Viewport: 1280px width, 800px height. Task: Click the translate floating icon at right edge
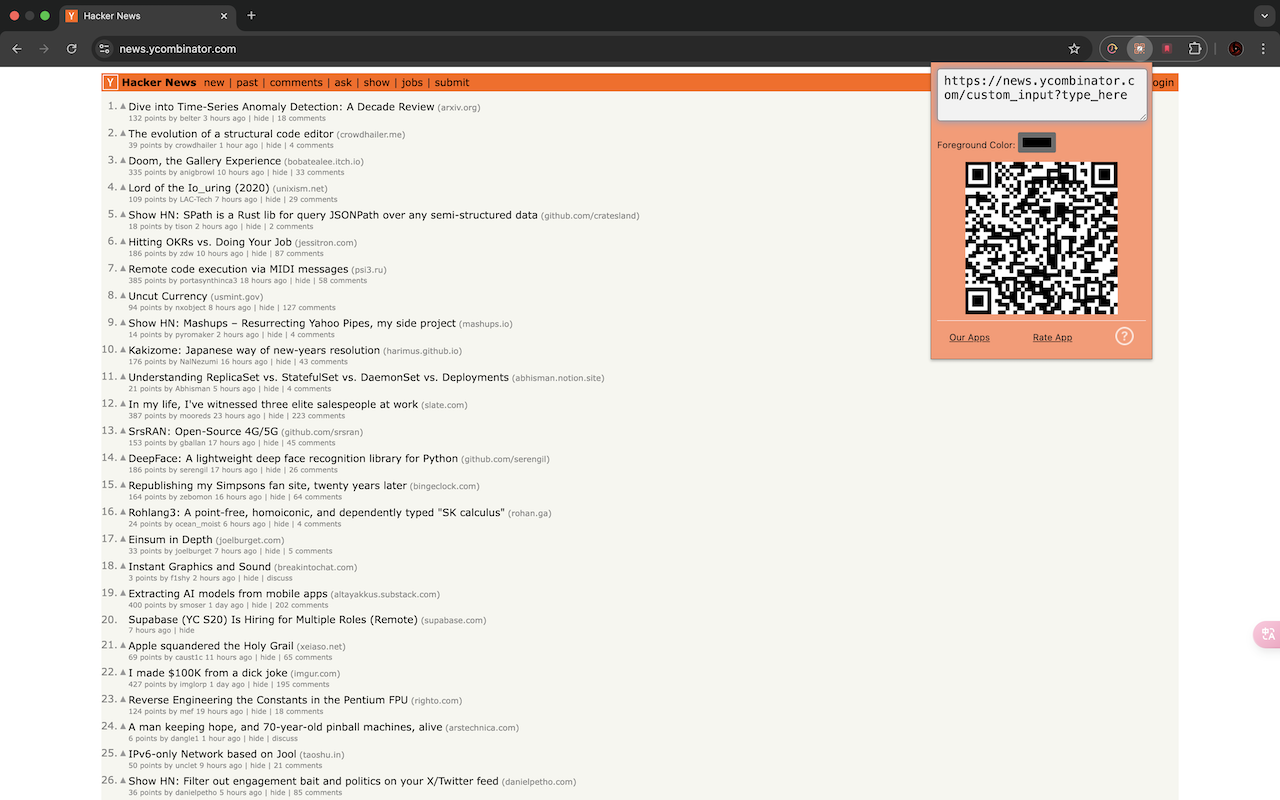tap(1268, 634)
